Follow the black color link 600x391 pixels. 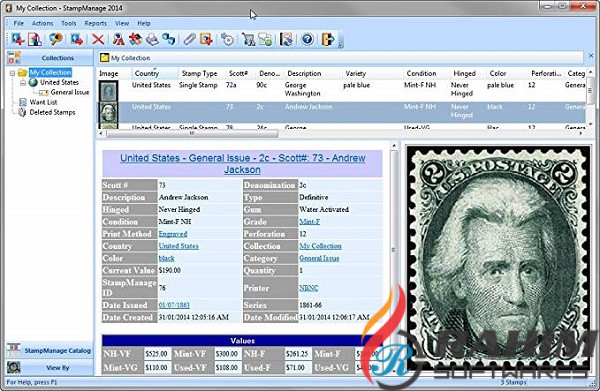(166, 258)
